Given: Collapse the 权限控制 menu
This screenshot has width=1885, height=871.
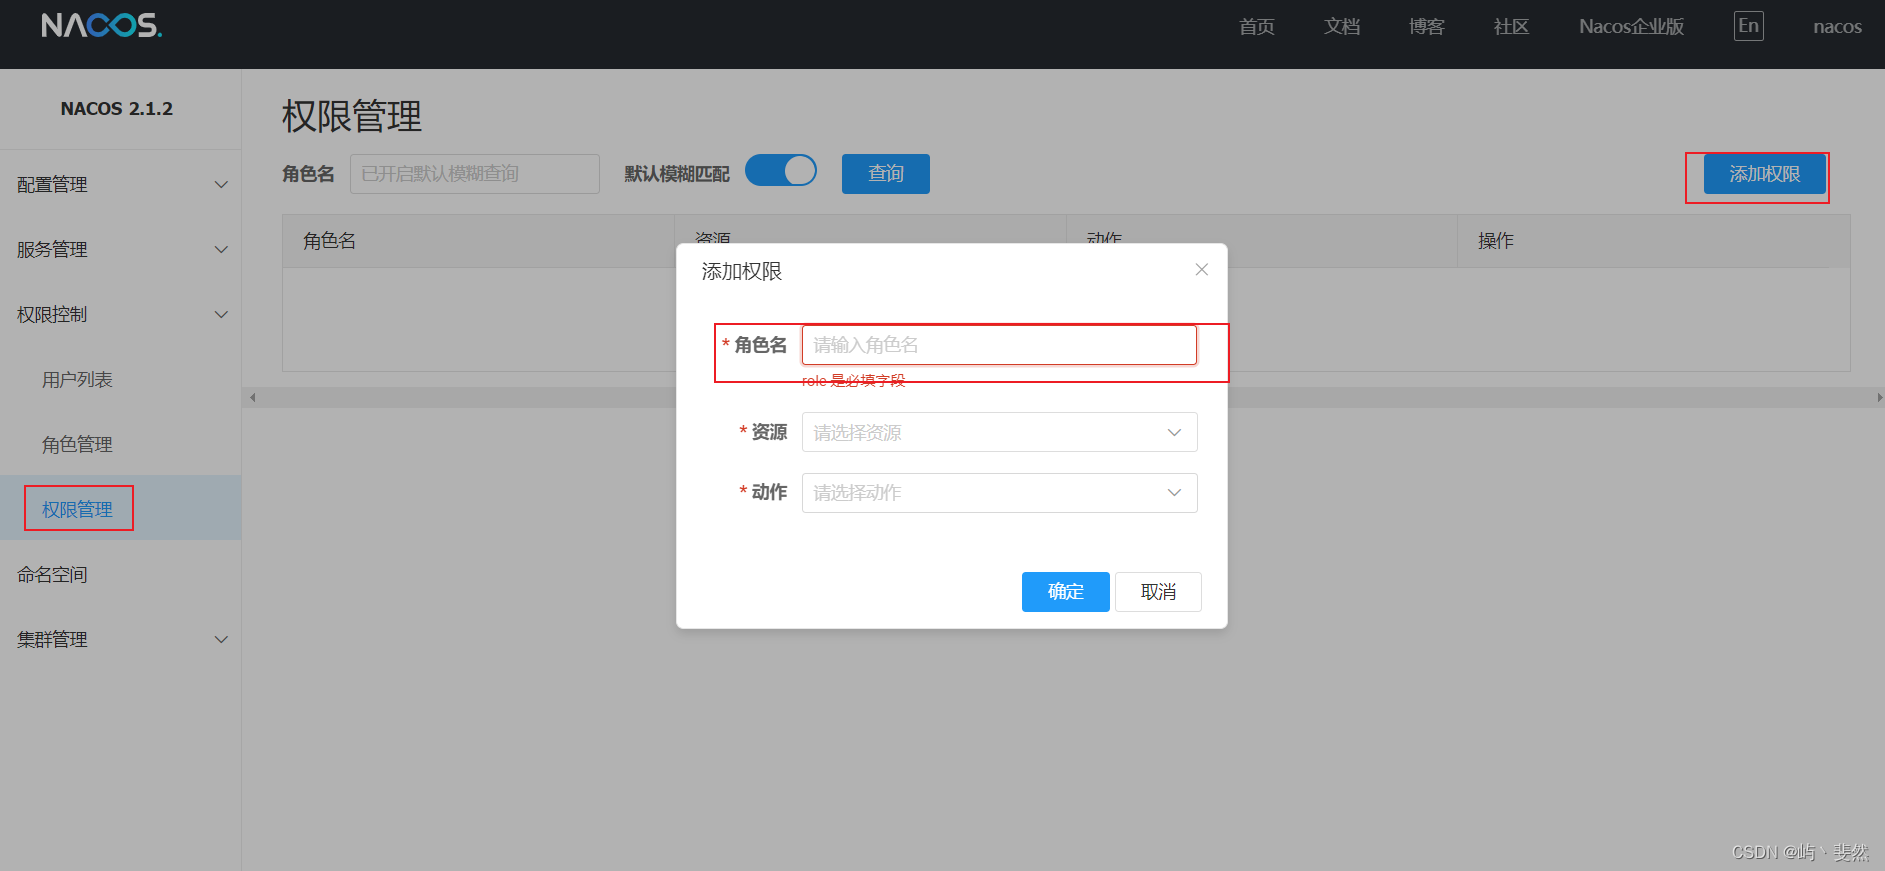Looking at the screenshot, I should point(121,314).
